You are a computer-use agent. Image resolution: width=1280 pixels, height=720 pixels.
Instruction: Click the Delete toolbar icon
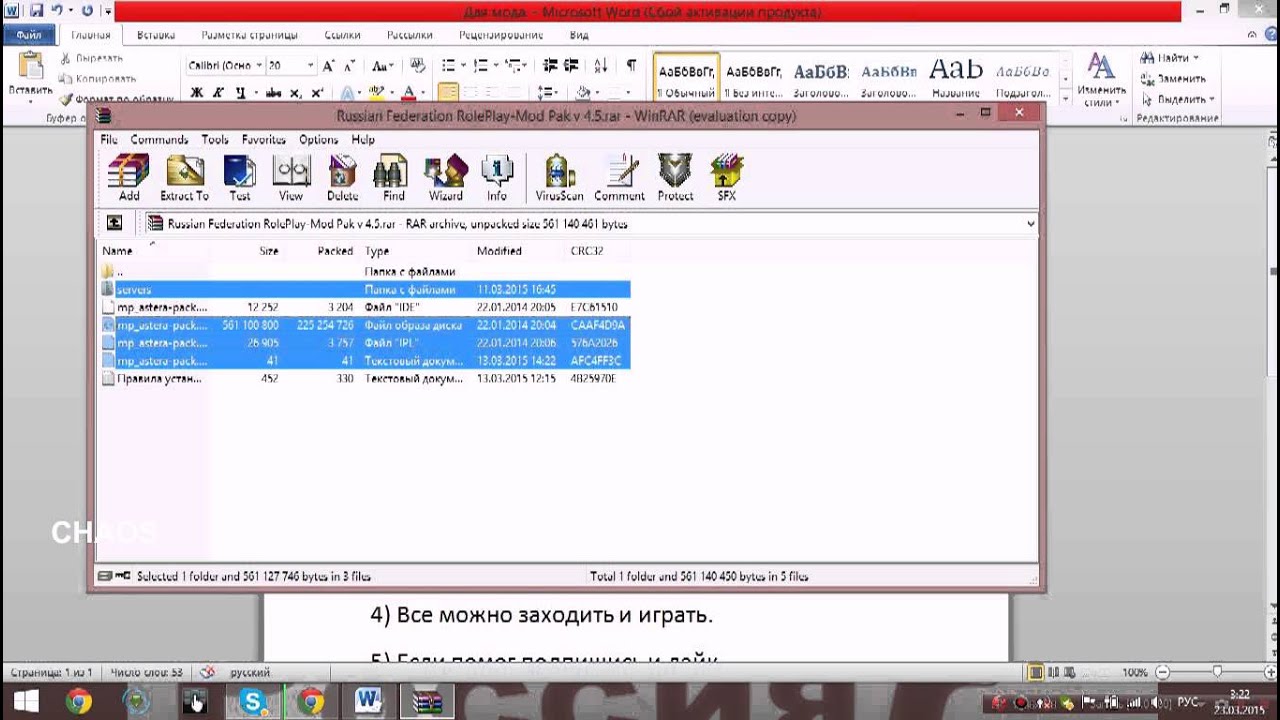pyautogui.click(x=342, y=178)
